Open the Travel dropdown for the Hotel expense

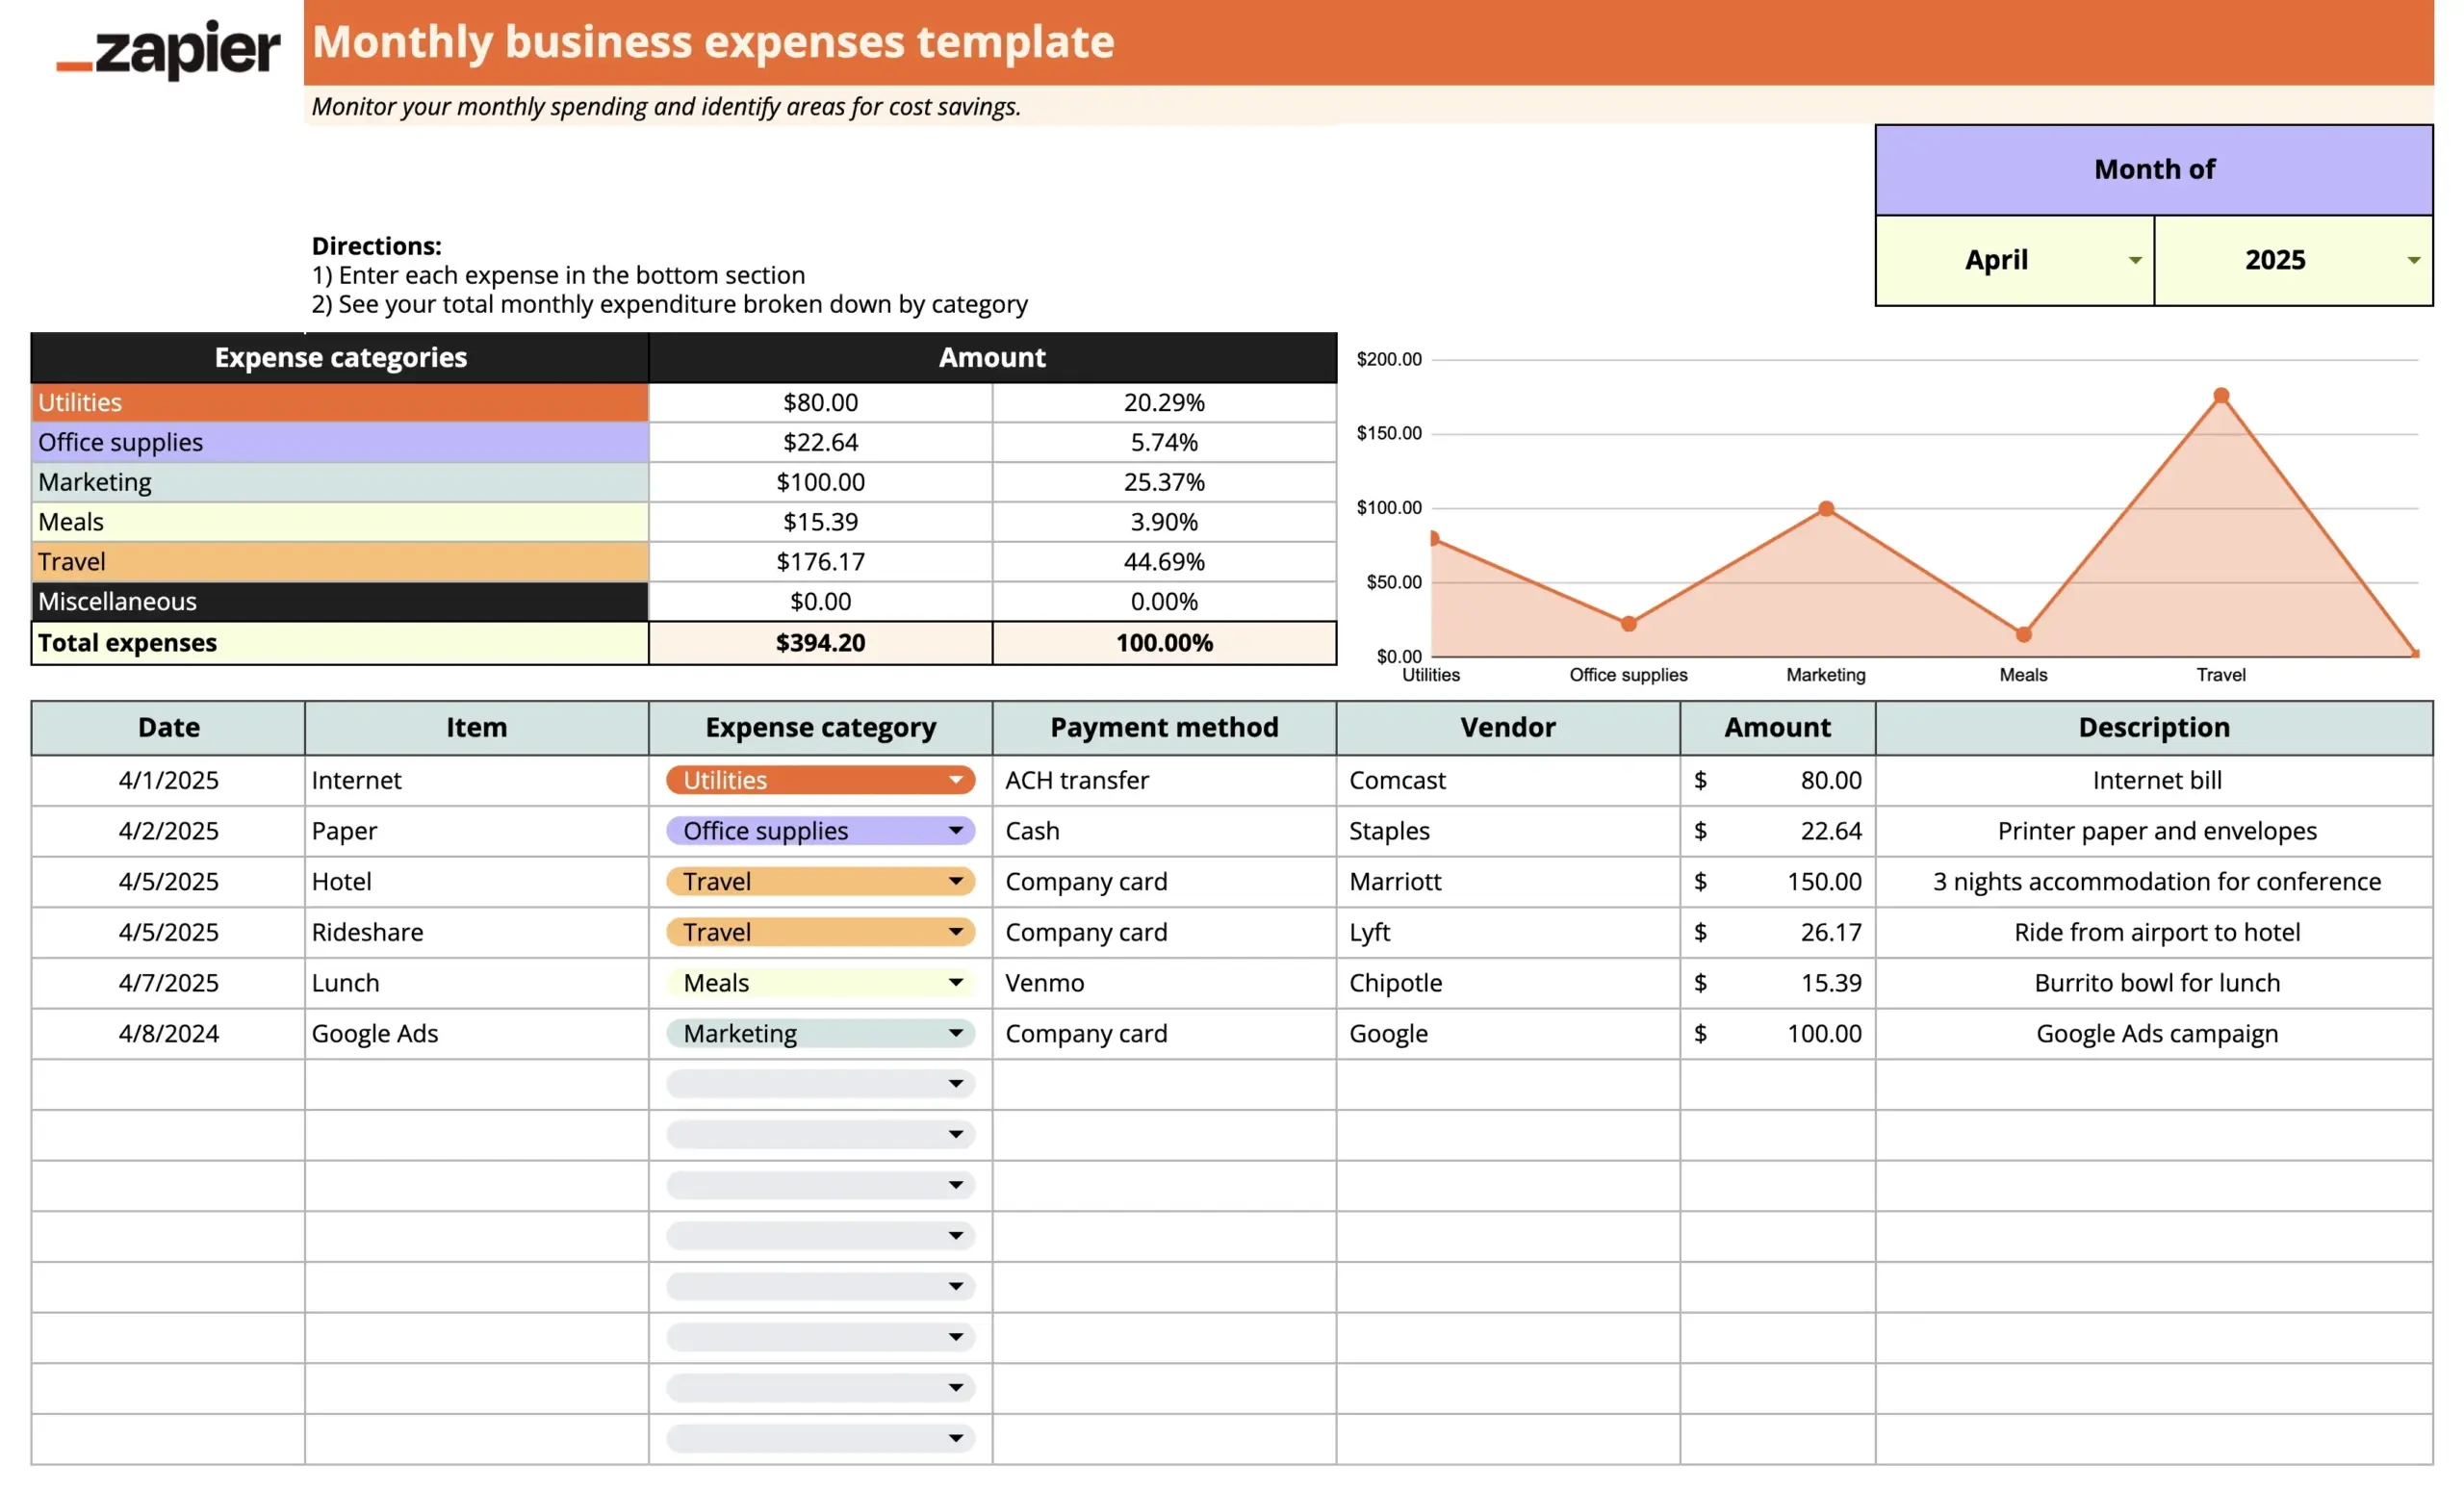pyautogui.click(x=958, y=881)
